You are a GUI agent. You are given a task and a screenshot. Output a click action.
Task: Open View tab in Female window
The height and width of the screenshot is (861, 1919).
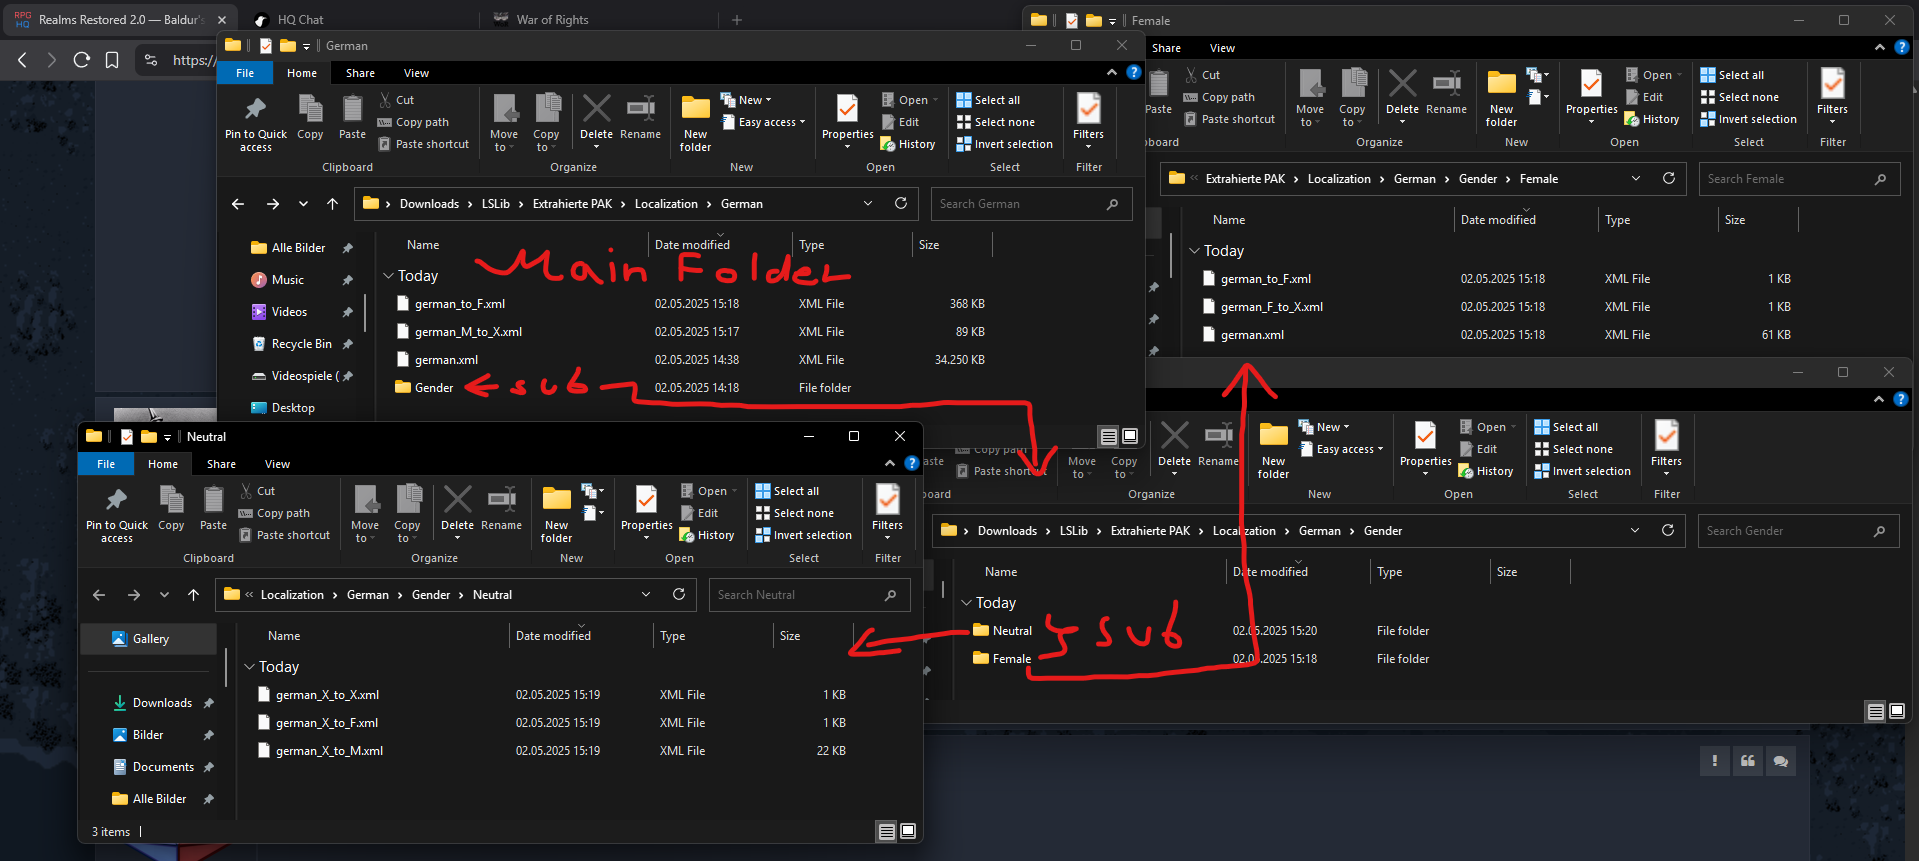point(1222,48)
